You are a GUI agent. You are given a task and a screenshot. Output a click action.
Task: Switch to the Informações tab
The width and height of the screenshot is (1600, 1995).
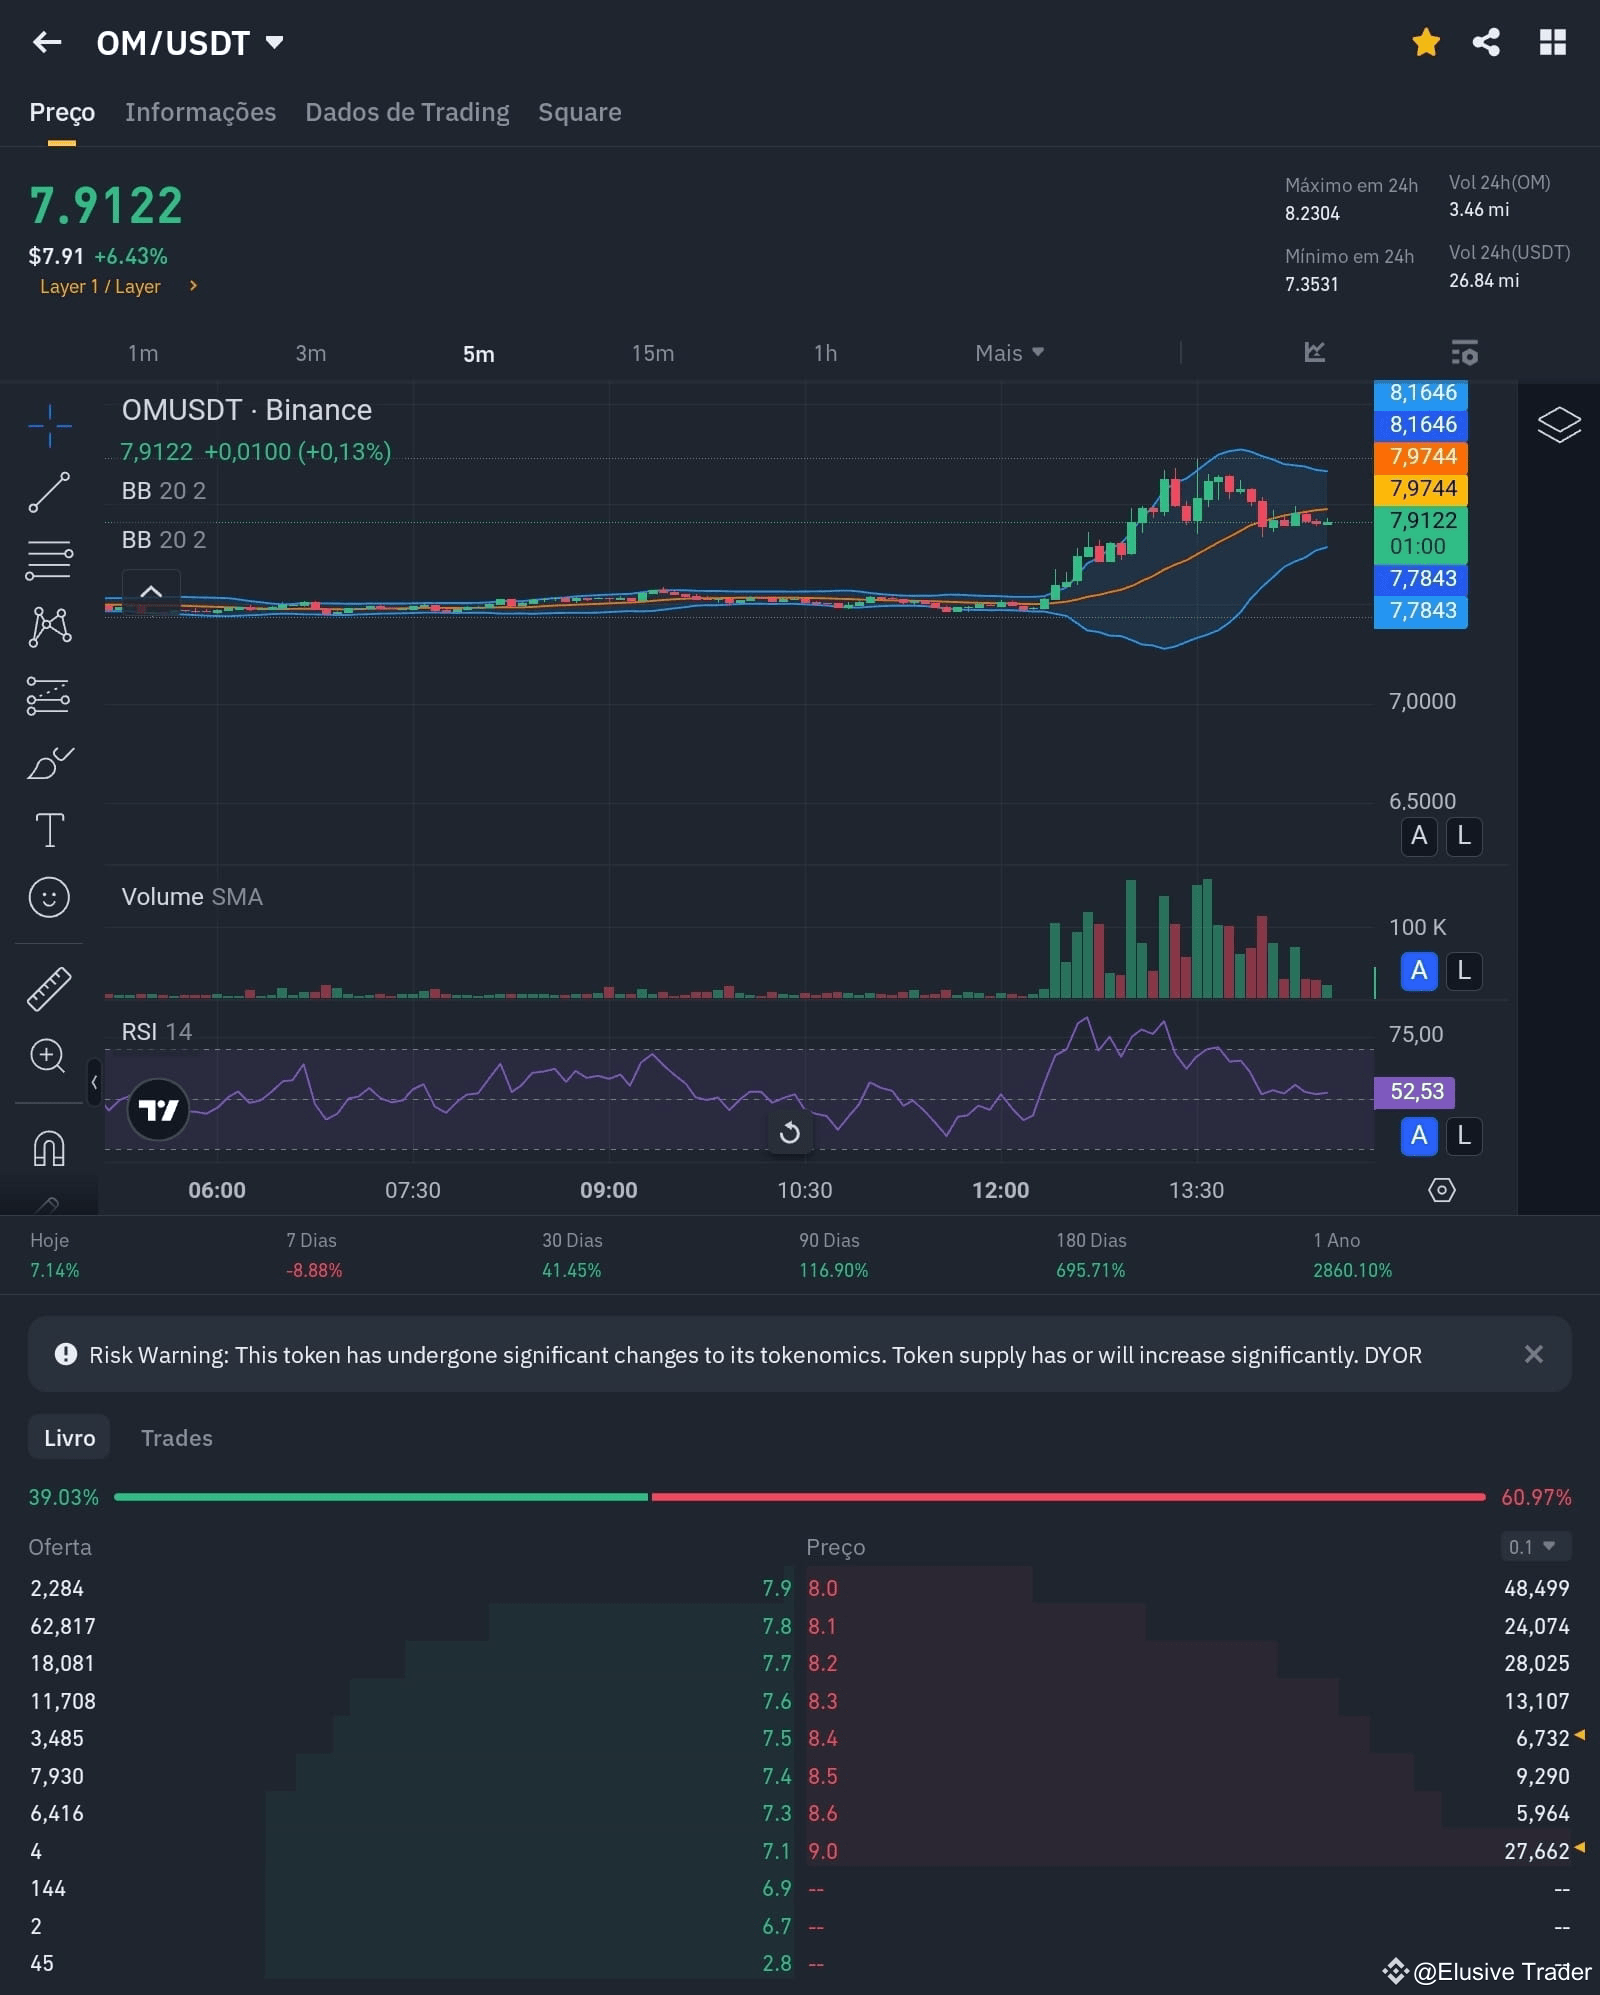point(200,112)
